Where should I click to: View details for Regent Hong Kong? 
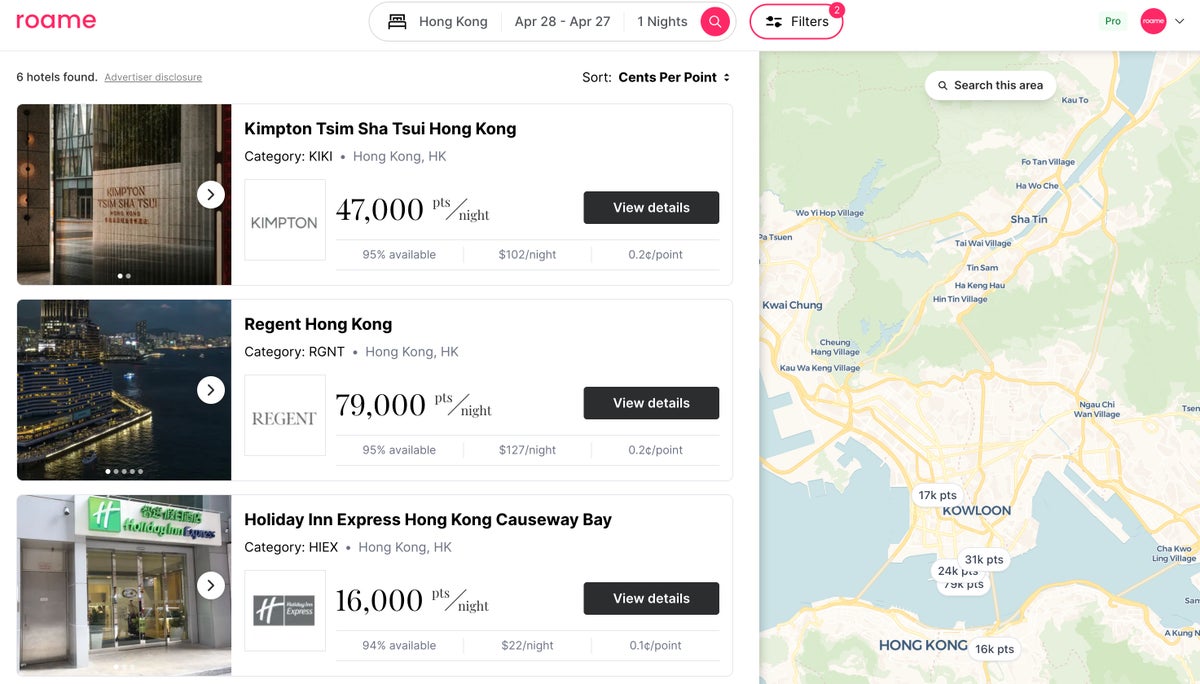point(651,403)
